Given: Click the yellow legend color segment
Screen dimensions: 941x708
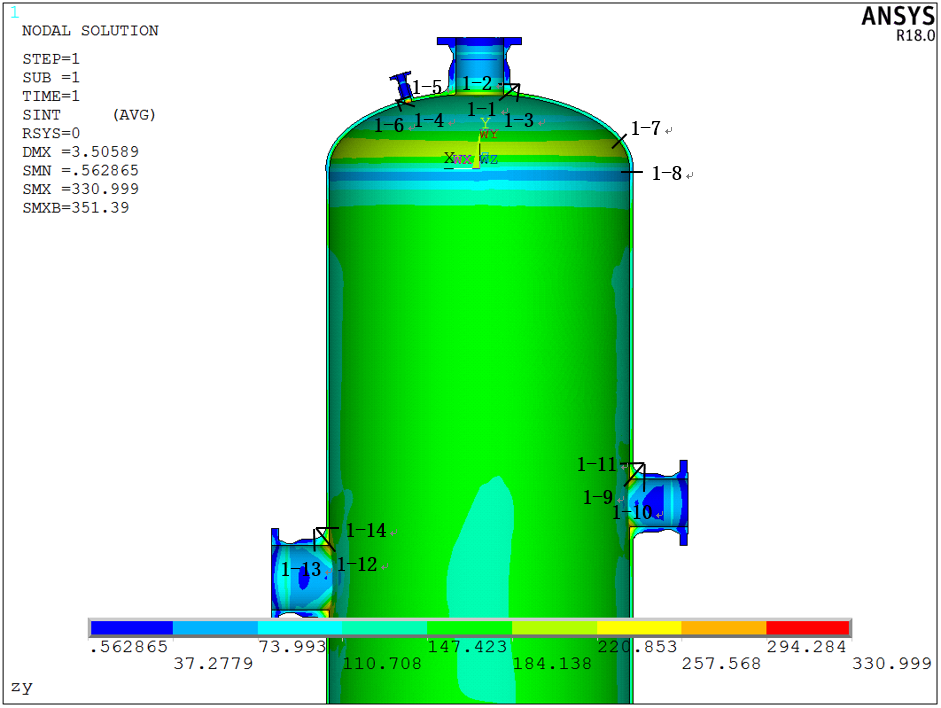Looking at the screenshot, I should 639,628.
